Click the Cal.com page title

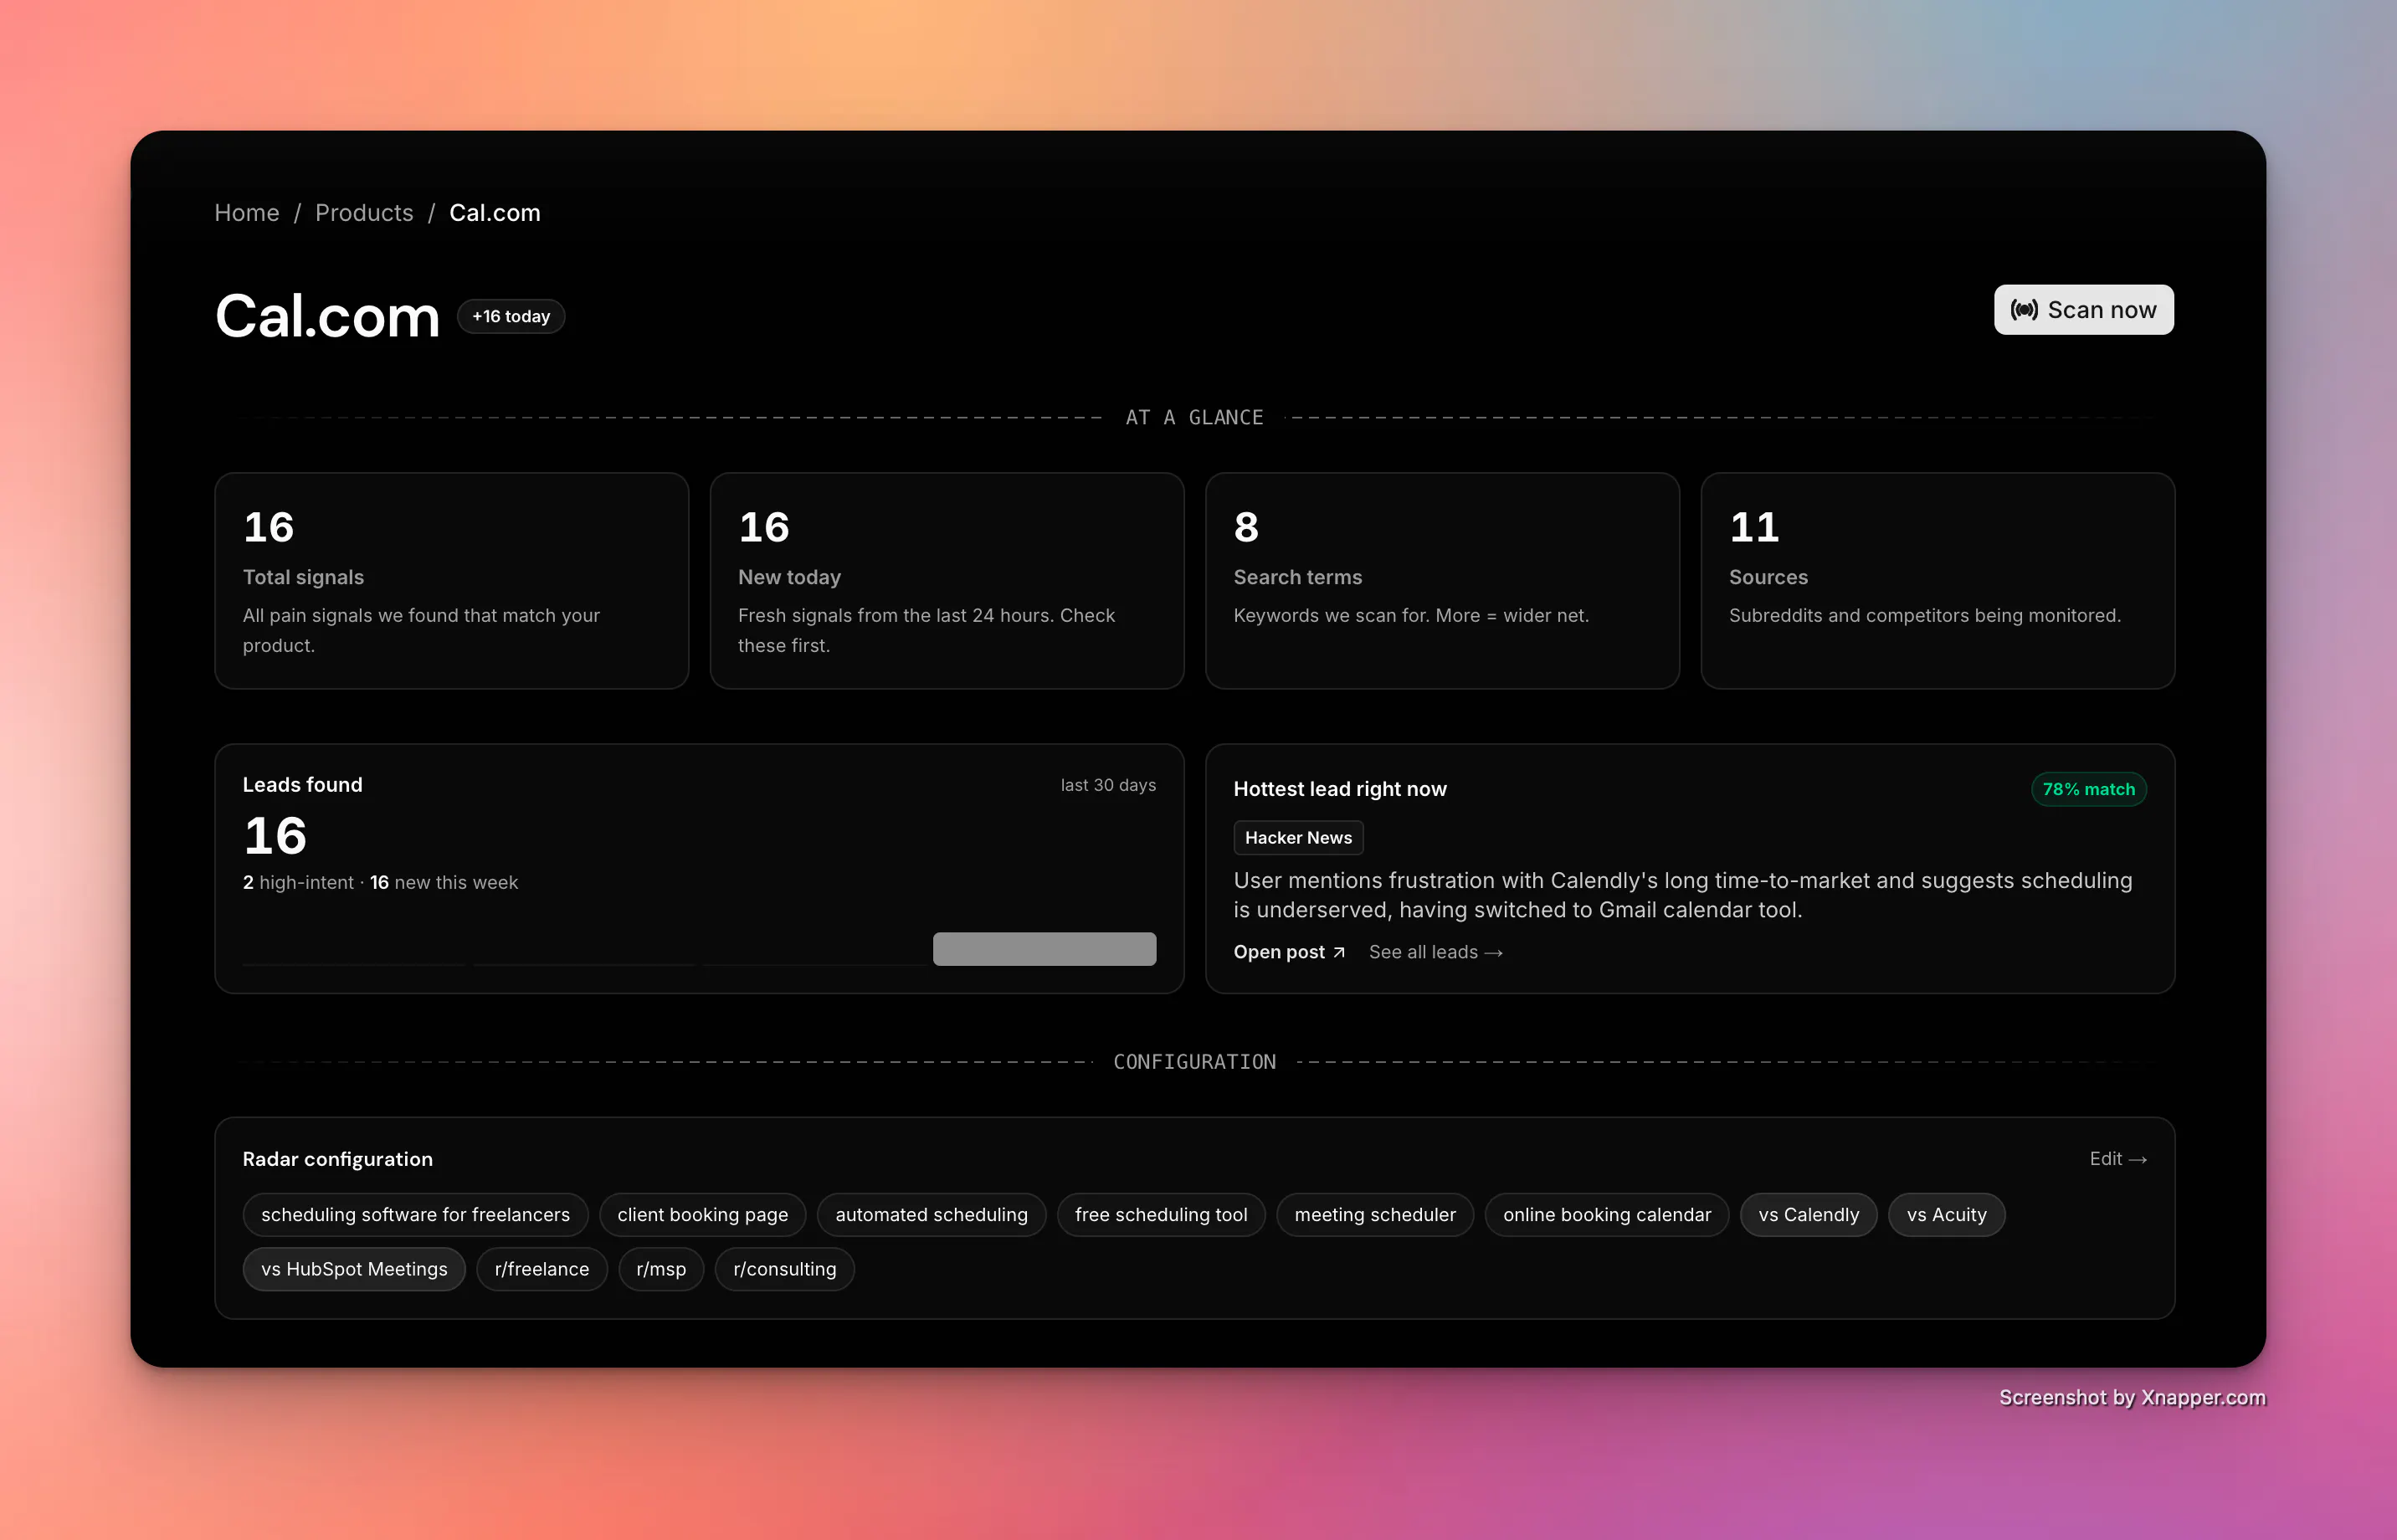click(327, 316)
